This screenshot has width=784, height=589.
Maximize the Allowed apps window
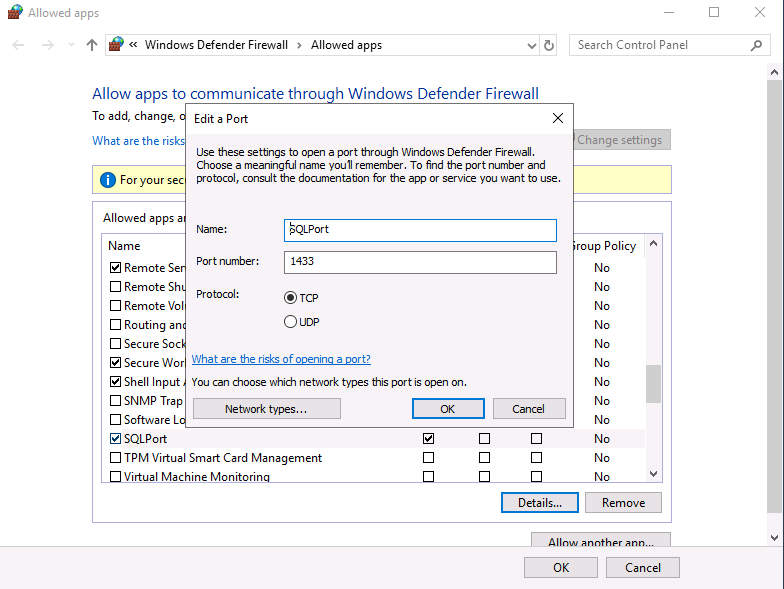pyautogui.click(x=714, y=12)
